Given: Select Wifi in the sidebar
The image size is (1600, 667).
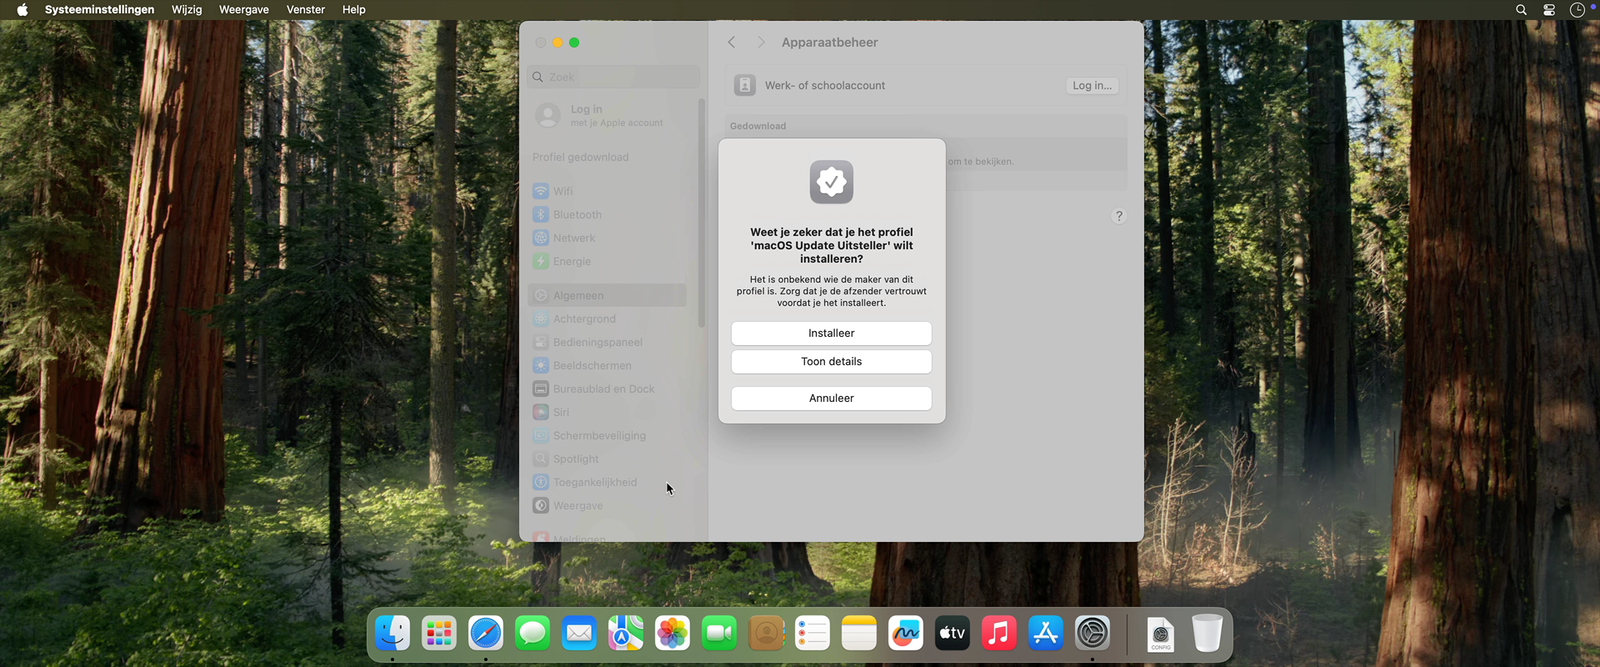Looking at the screenshot, I should pos(608,191).
